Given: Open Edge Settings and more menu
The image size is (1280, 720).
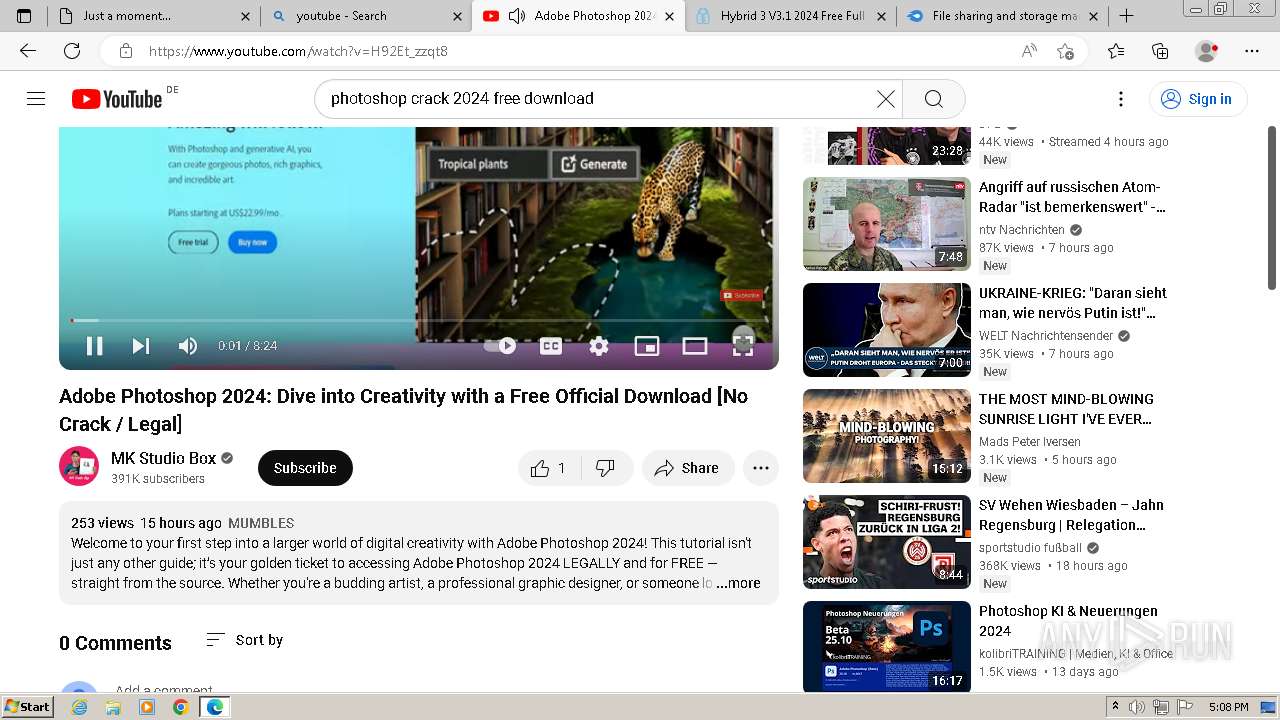Looking at the screenshot, I should (1252, 51).
